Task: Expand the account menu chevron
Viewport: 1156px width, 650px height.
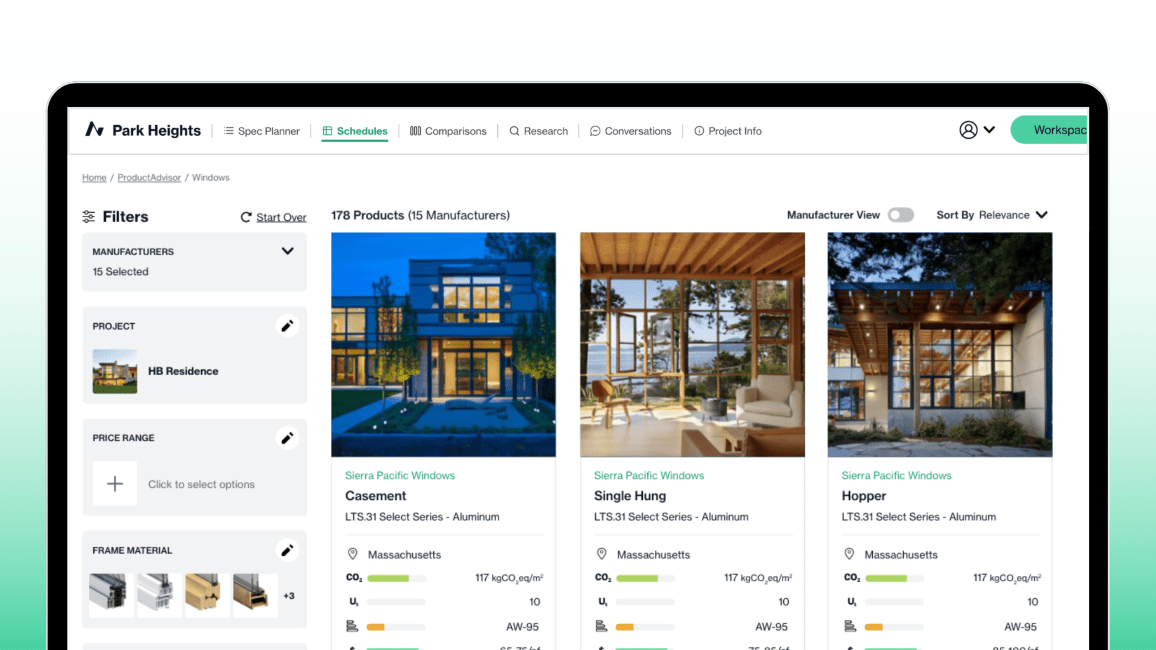Action: pos(989,130)
